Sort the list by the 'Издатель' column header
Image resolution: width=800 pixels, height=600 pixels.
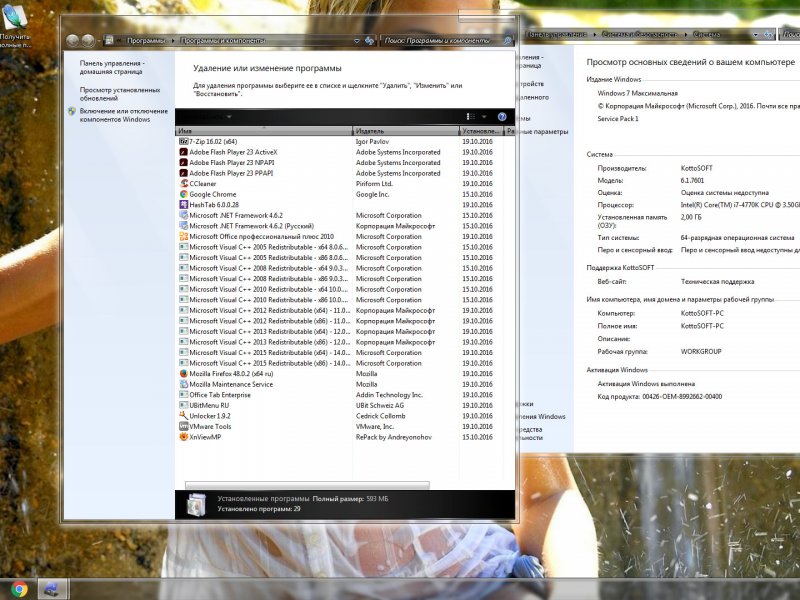coord(406,131)
